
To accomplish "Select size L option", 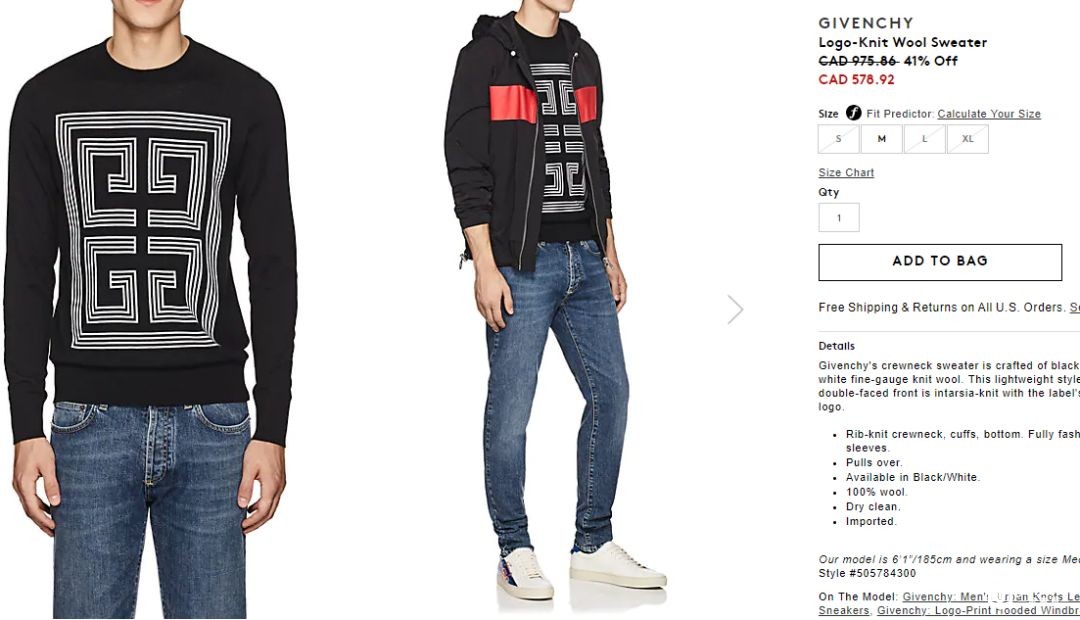I will (x=924, y=139).
